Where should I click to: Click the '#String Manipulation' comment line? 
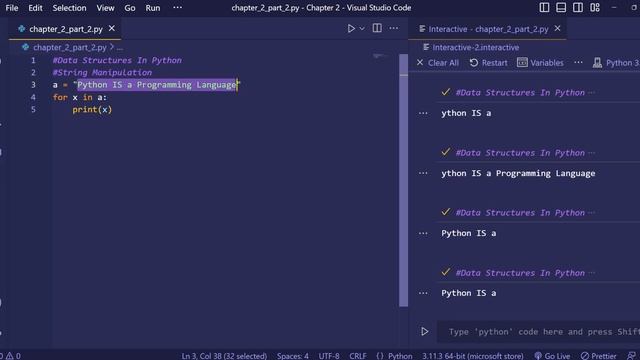(102, 73)
